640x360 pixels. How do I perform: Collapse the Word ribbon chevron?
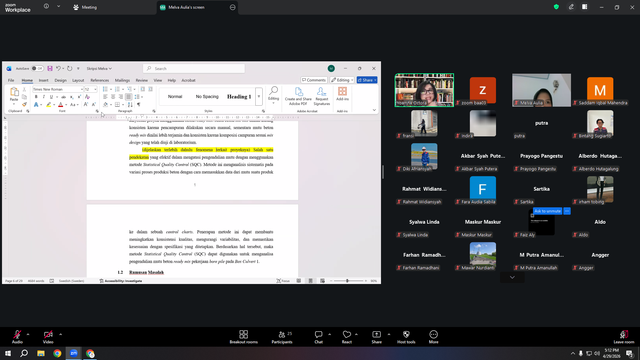click(x=374, y=110)
